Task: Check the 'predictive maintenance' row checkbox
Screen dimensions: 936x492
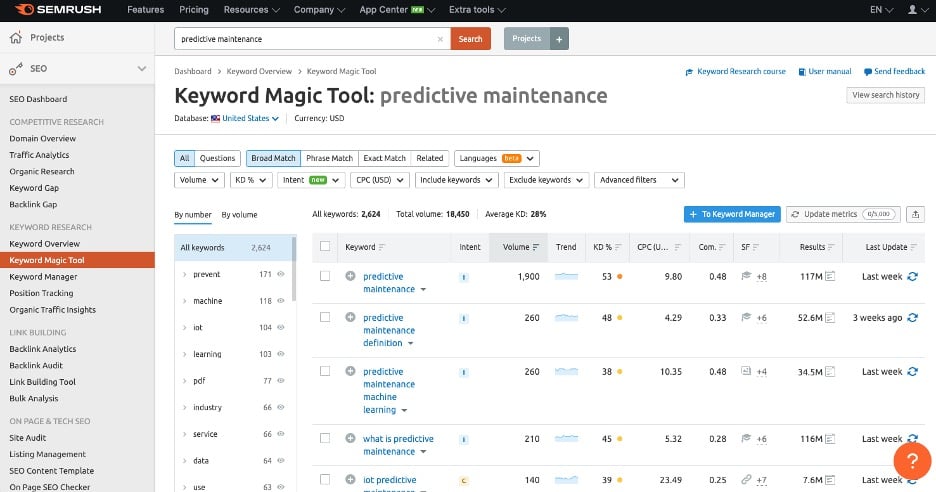Action: pos(325,276)
